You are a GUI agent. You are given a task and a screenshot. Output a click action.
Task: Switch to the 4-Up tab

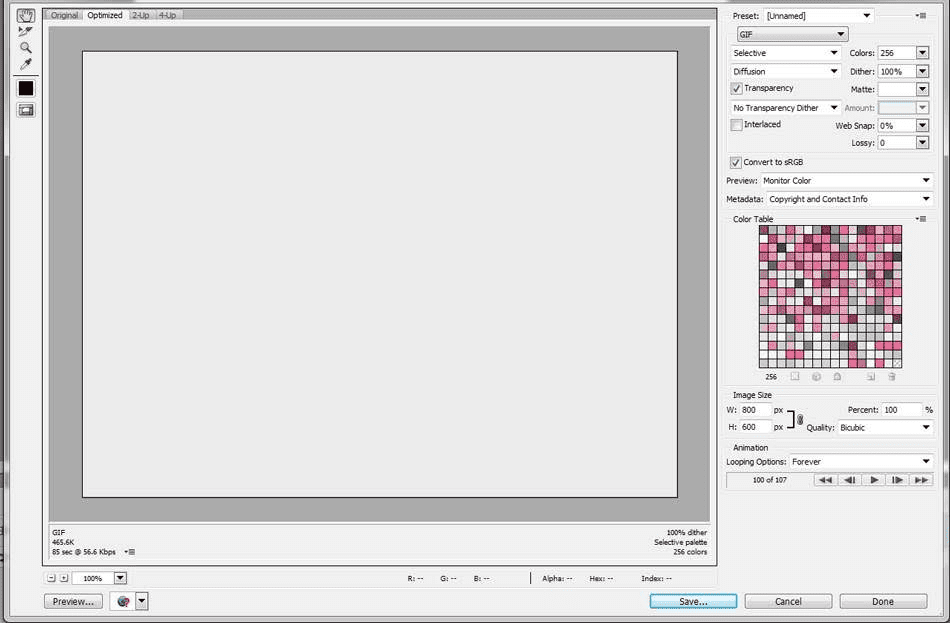tap(167, 15)
